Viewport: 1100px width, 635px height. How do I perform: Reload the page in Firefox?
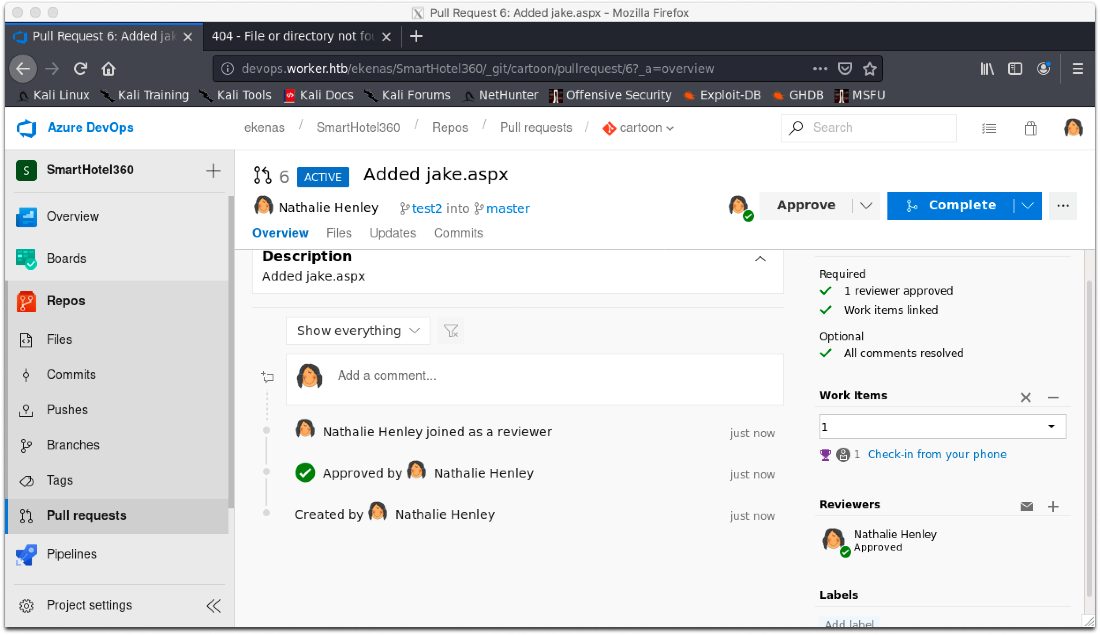(x=81, y=69)
